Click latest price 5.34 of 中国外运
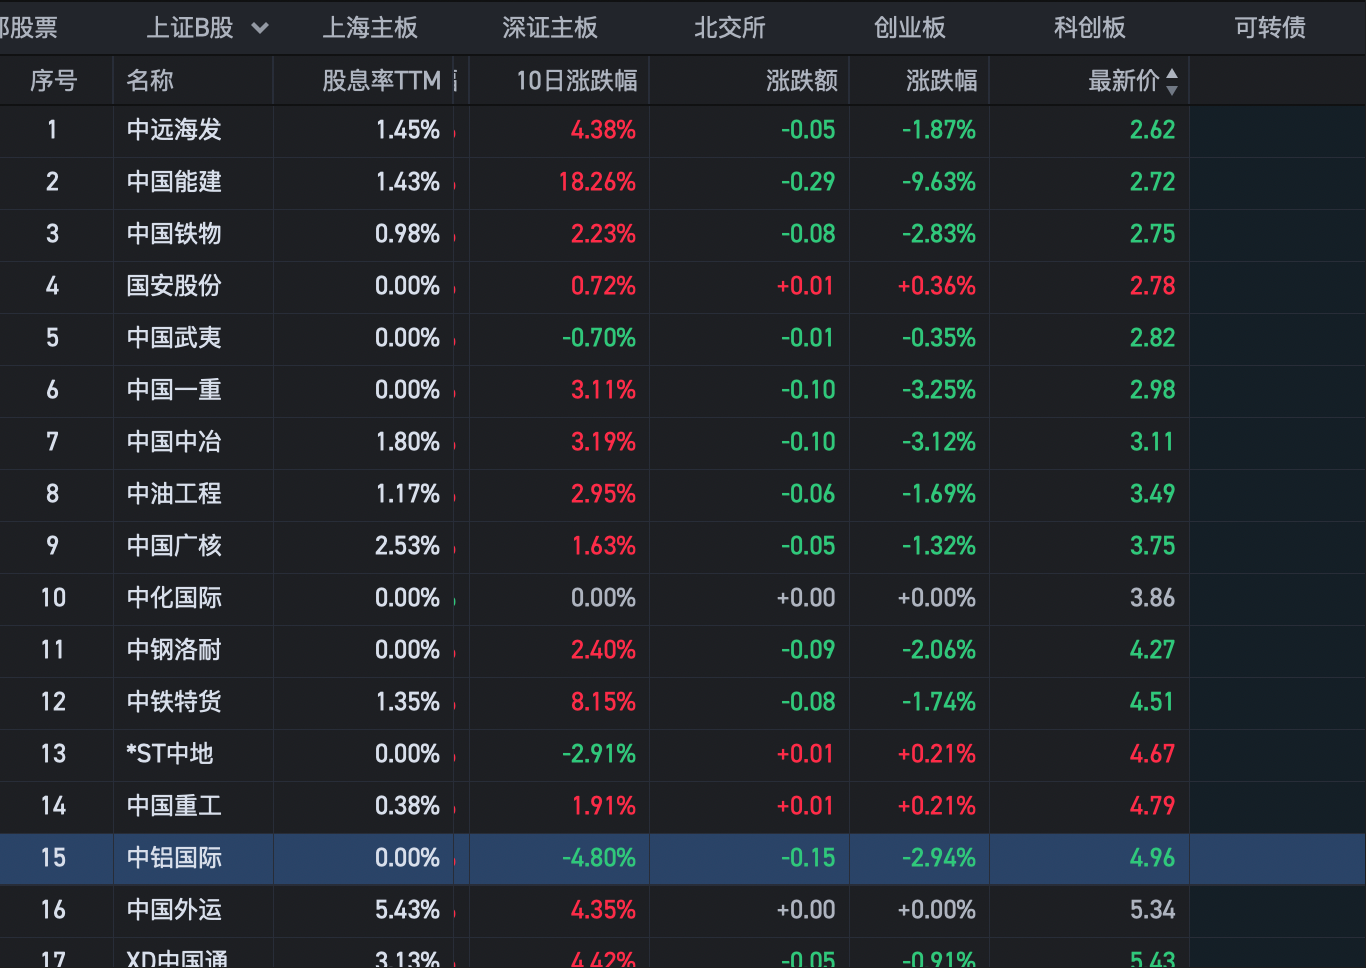Viewport: 1366px width, 968px height. [x=1152, y=910]
